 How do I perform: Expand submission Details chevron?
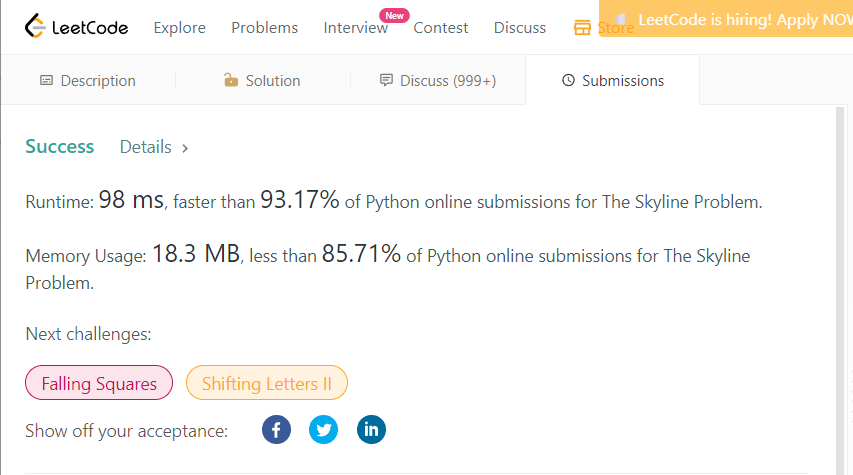(x=185, y=148)
